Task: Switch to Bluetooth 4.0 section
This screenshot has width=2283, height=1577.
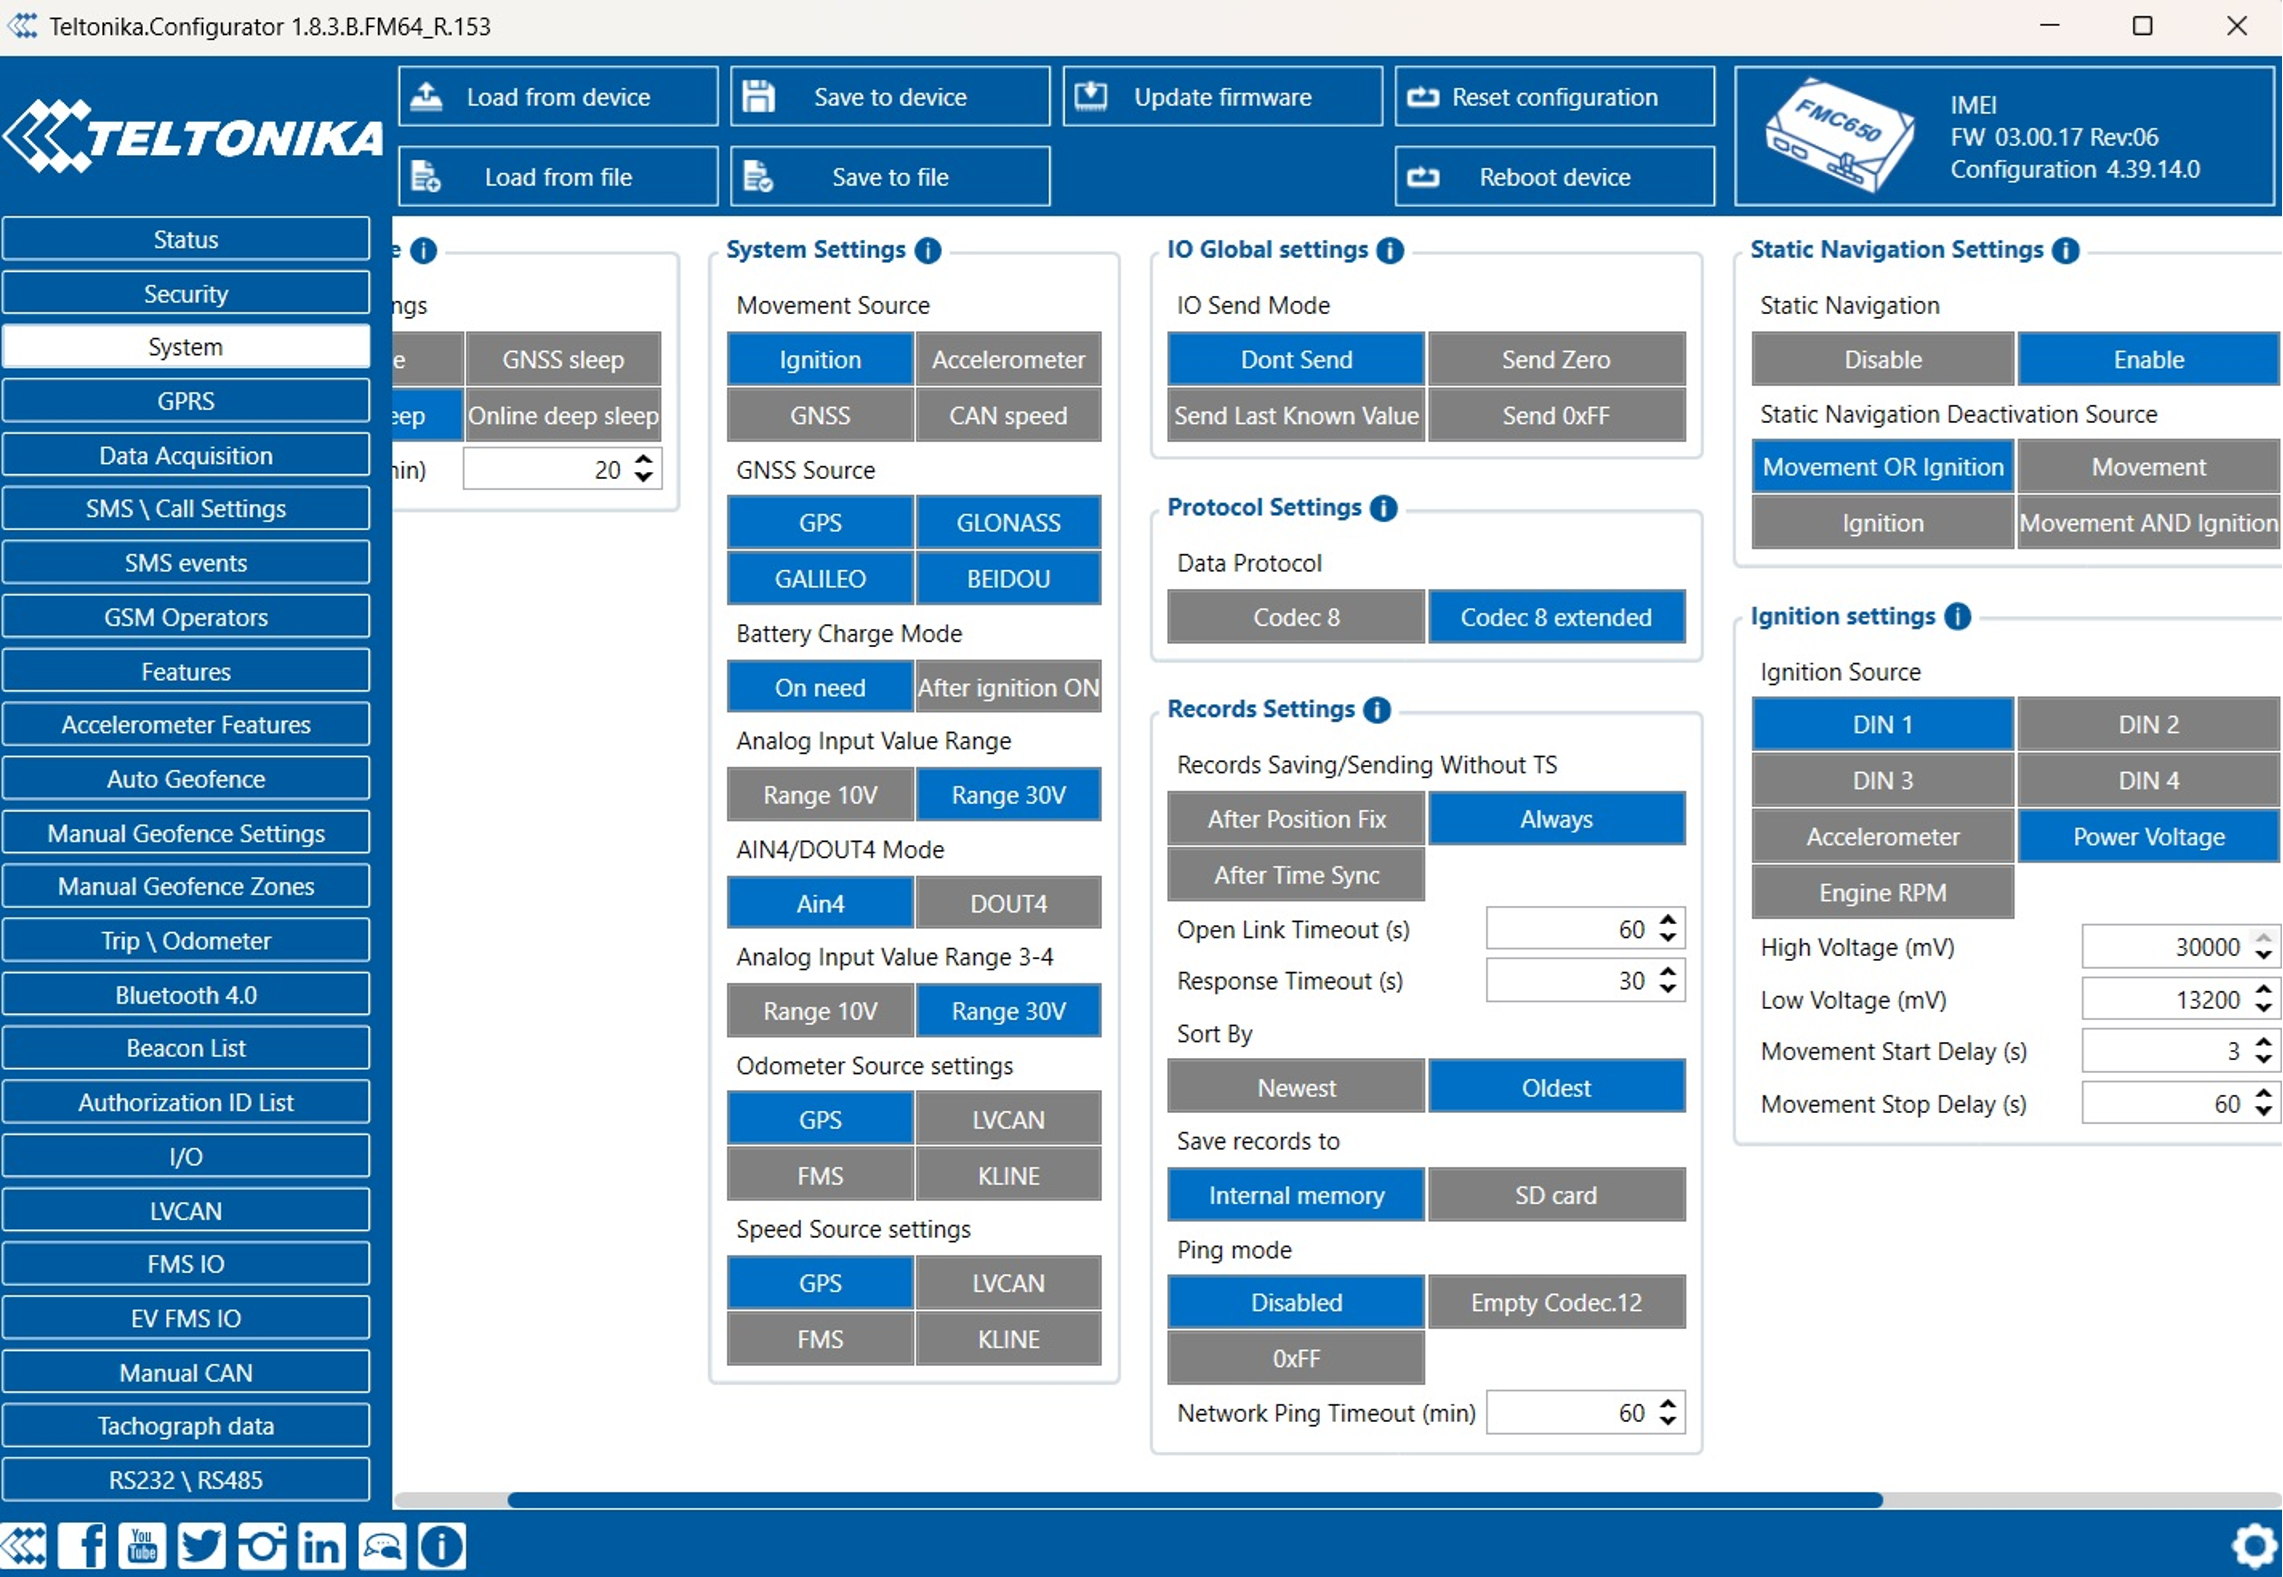Action: pos(186,996)
